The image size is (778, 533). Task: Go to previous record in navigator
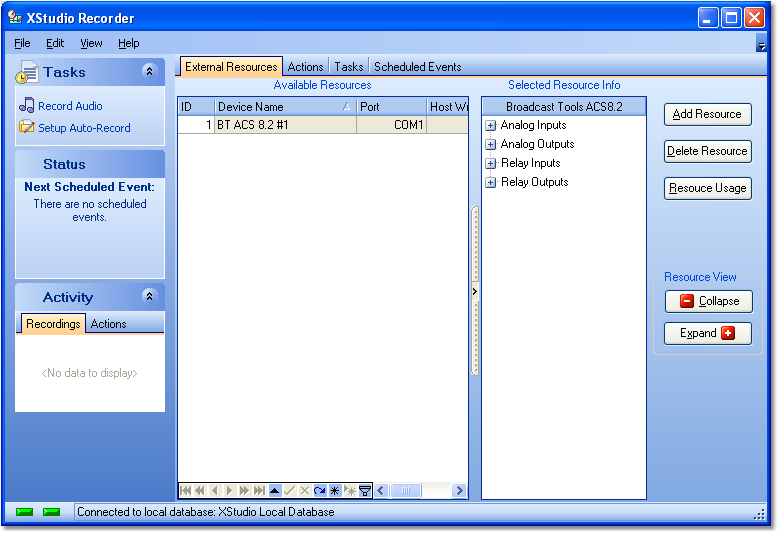(x=215, y=491)
